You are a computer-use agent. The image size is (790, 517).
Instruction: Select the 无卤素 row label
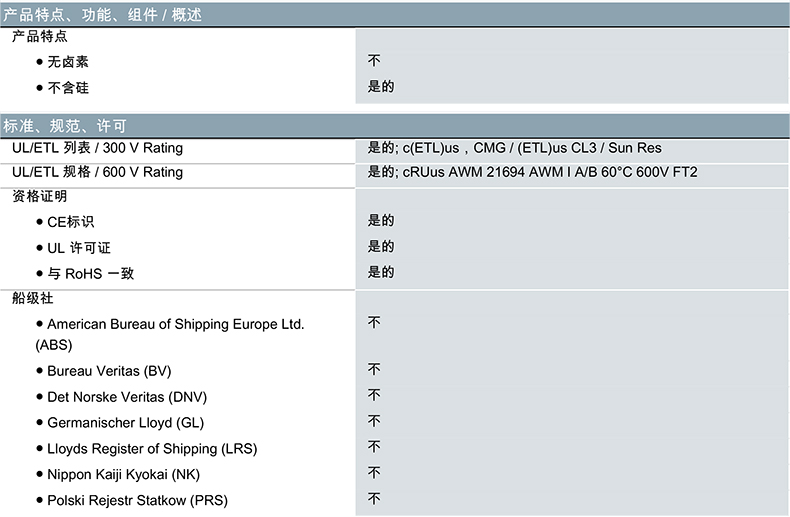[68, 62]
